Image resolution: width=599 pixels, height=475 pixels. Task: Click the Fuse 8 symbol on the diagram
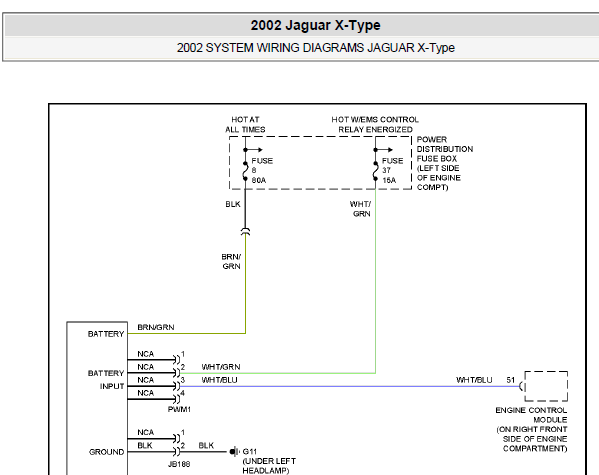tap(245, 171)
